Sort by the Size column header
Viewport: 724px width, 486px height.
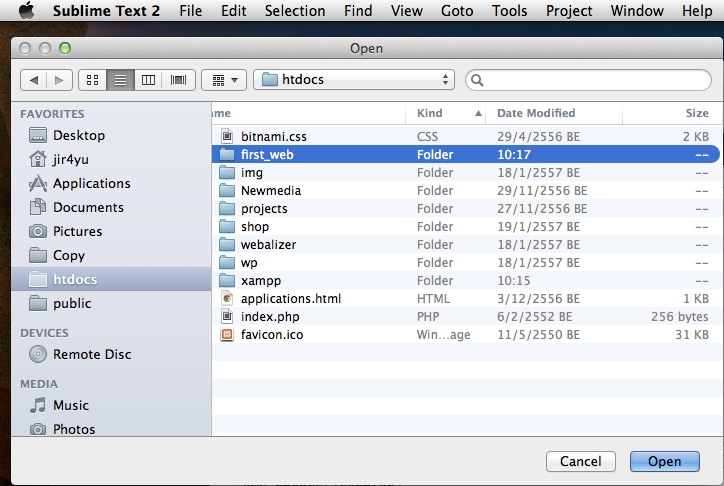[x=673, y=113]
